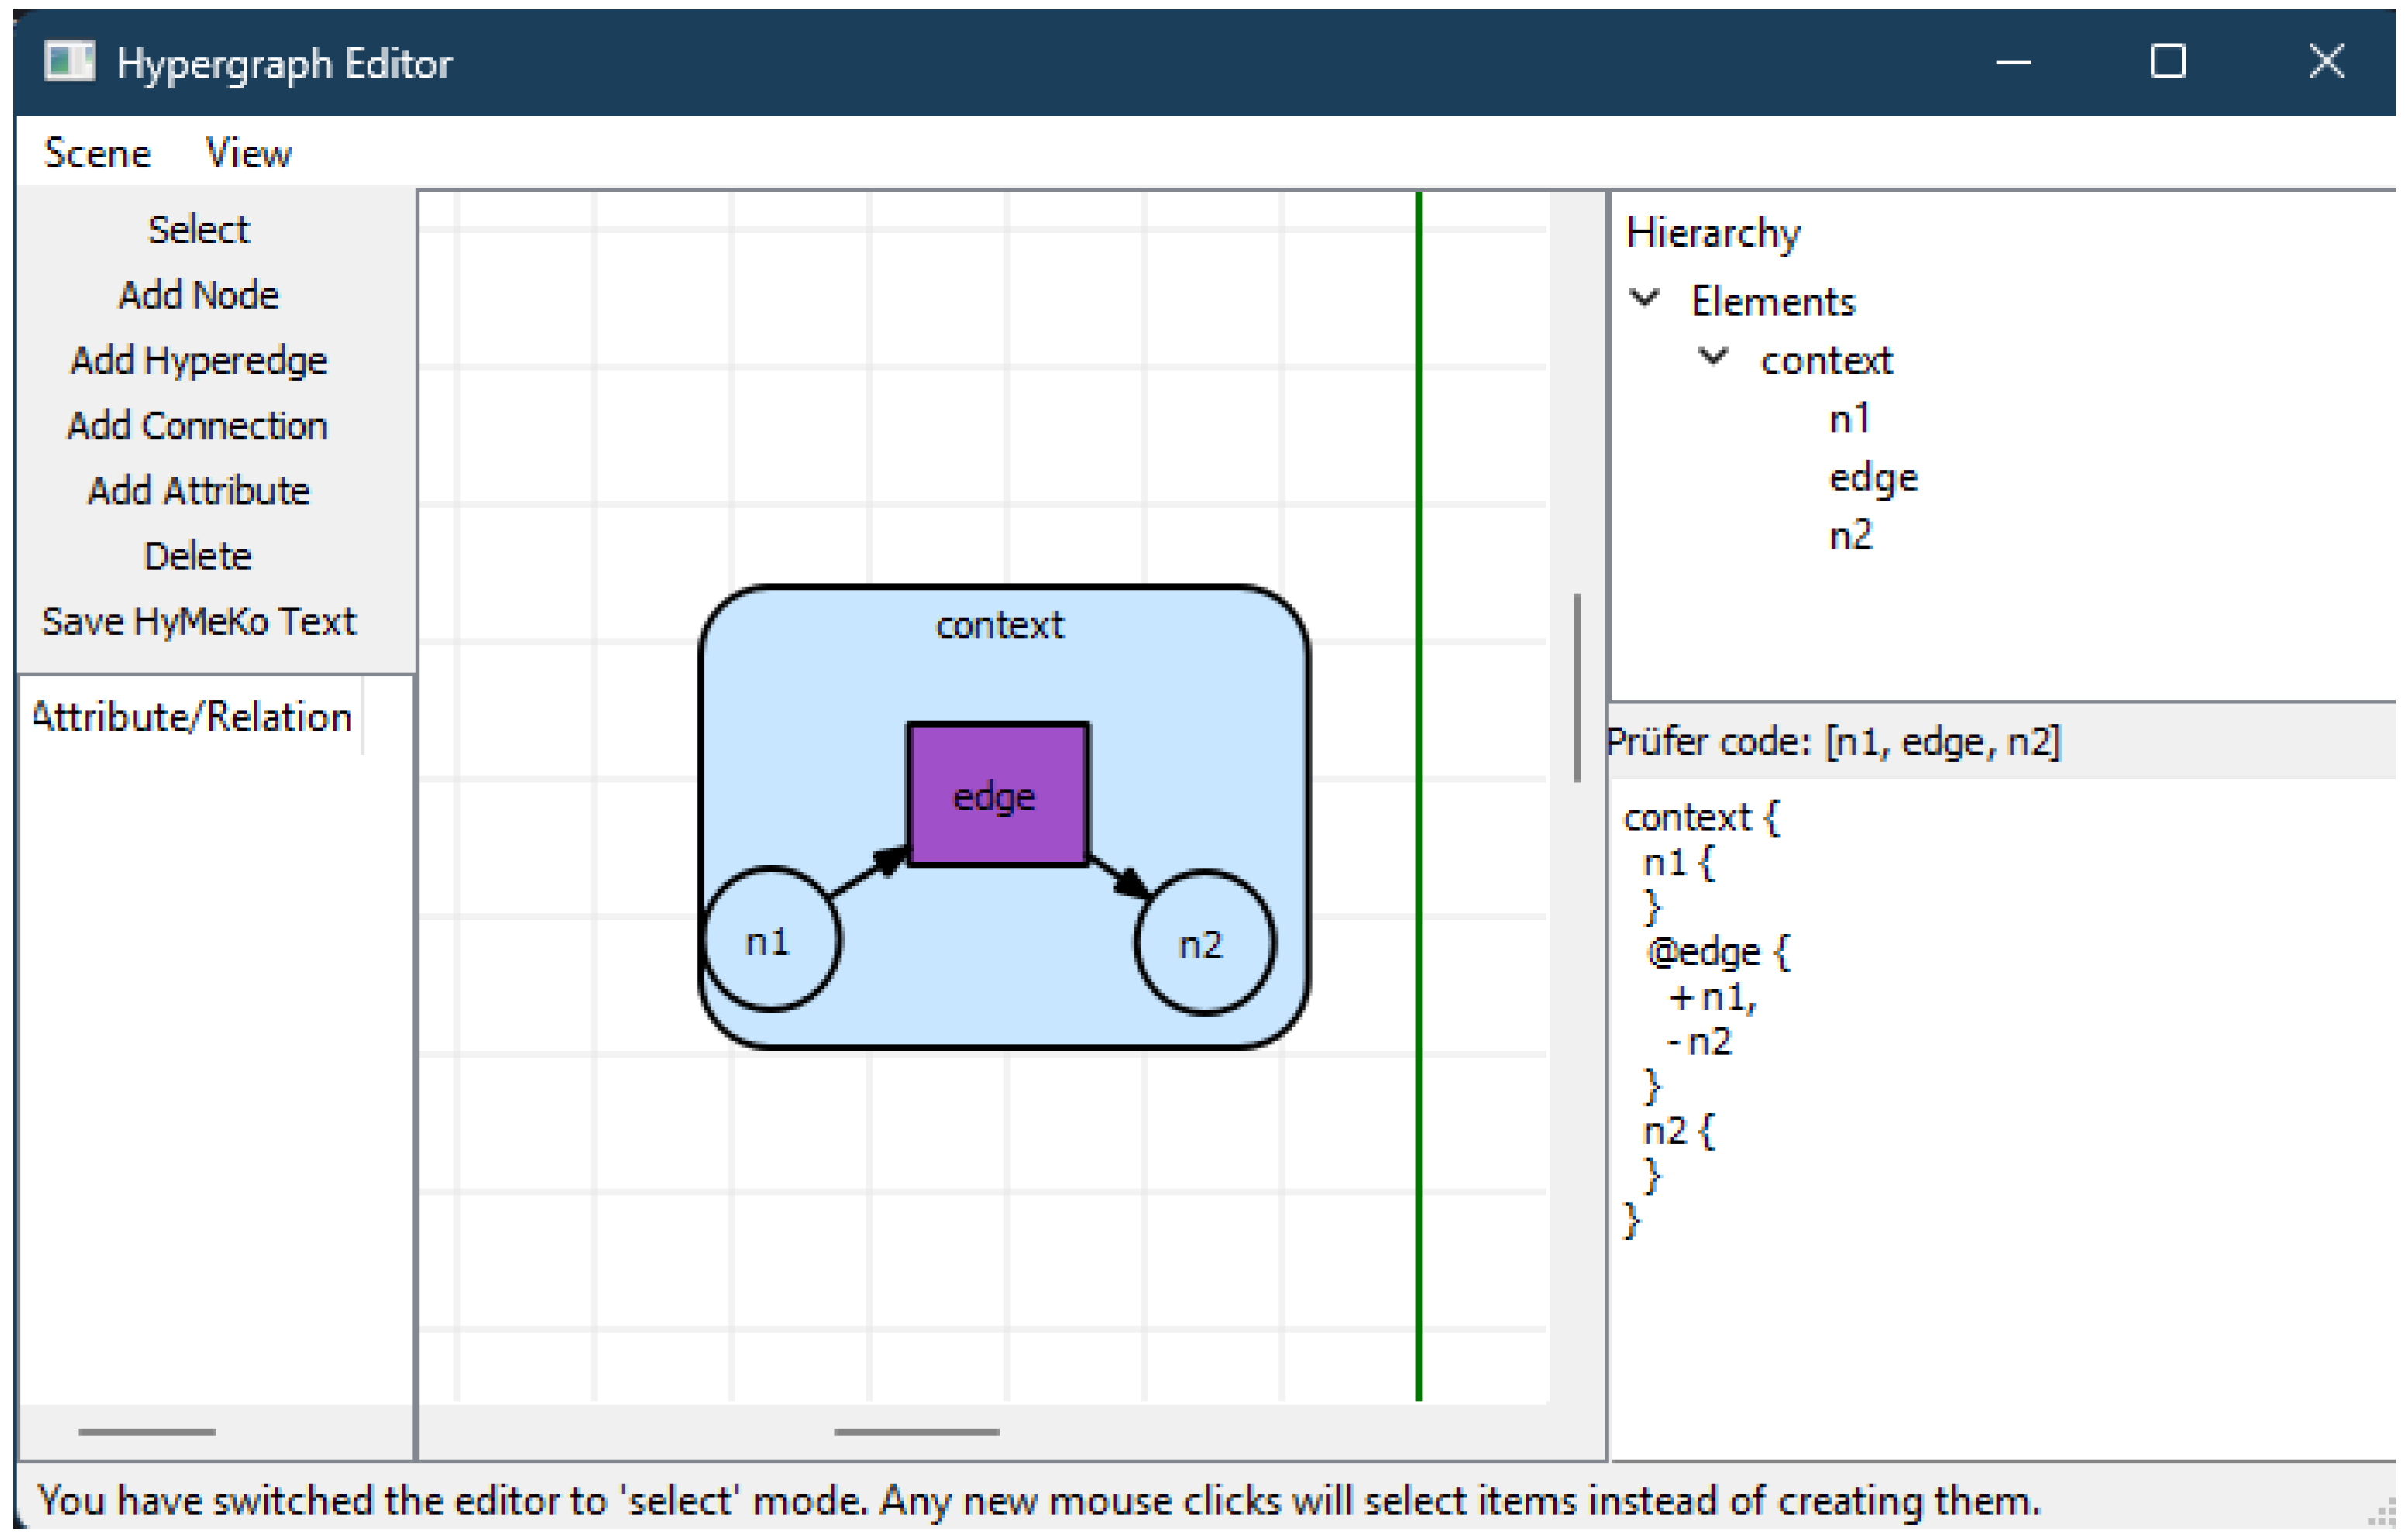Image resolution: width=2405 pixels, height=1540 pixels.
Task: Open the View menu
Action: coord(247,154)
